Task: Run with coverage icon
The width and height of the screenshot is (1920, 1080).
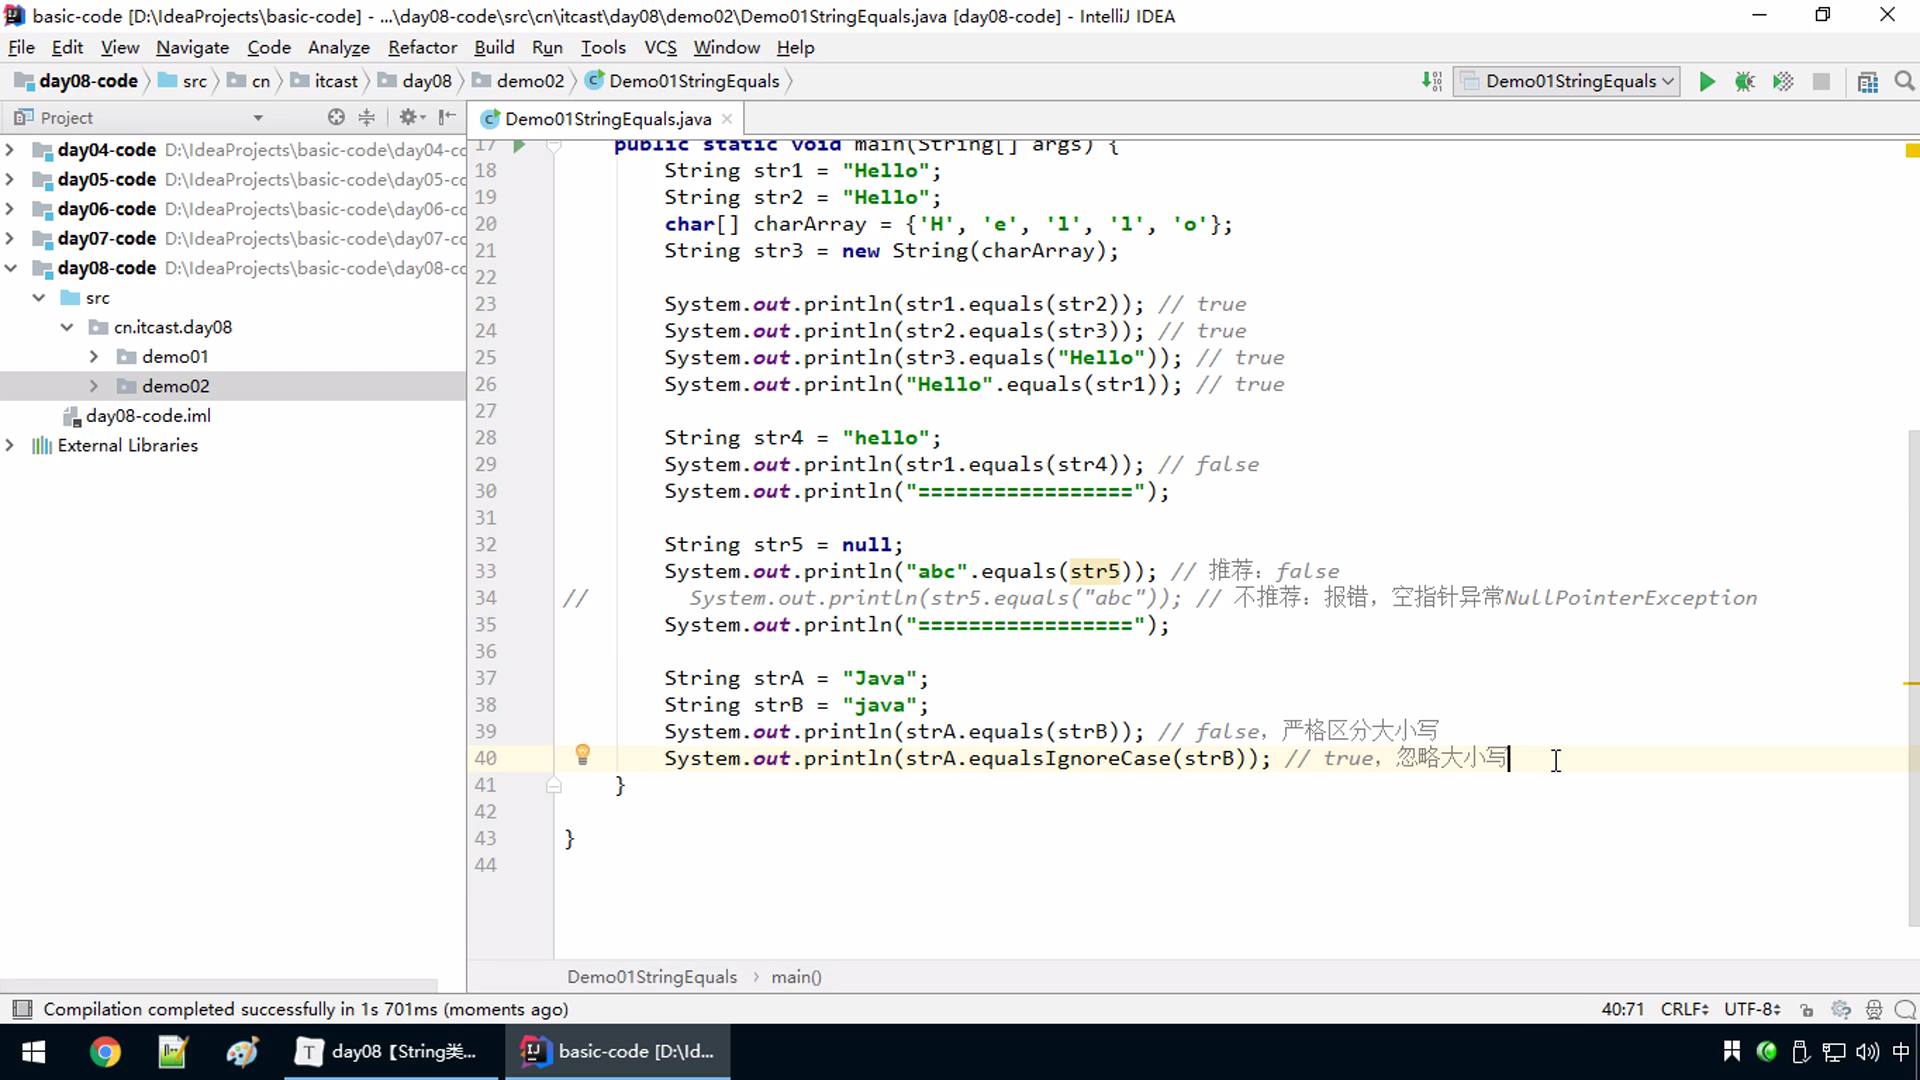Action: click(1783, 82)
